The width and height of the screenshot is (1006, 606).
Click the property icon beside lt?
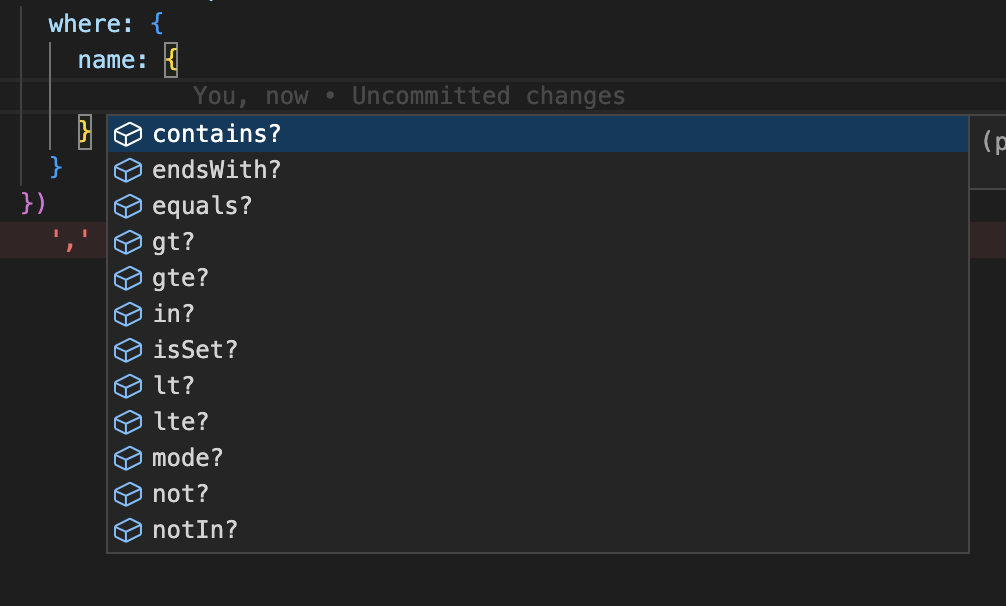128,386
